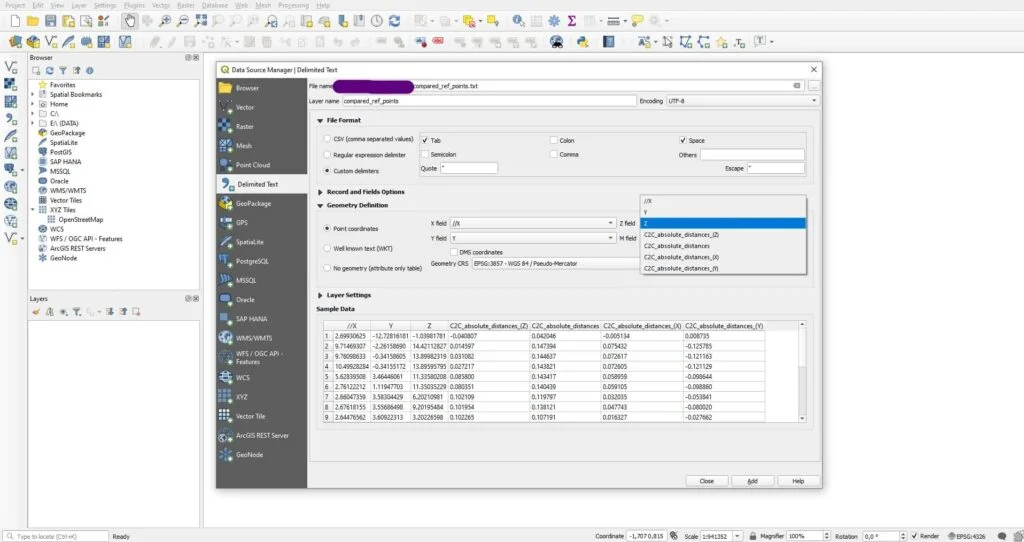Click New Shapefile Layer toolbar icon
The height and width of the screenshot is (542, 1024).
[51, 42]
